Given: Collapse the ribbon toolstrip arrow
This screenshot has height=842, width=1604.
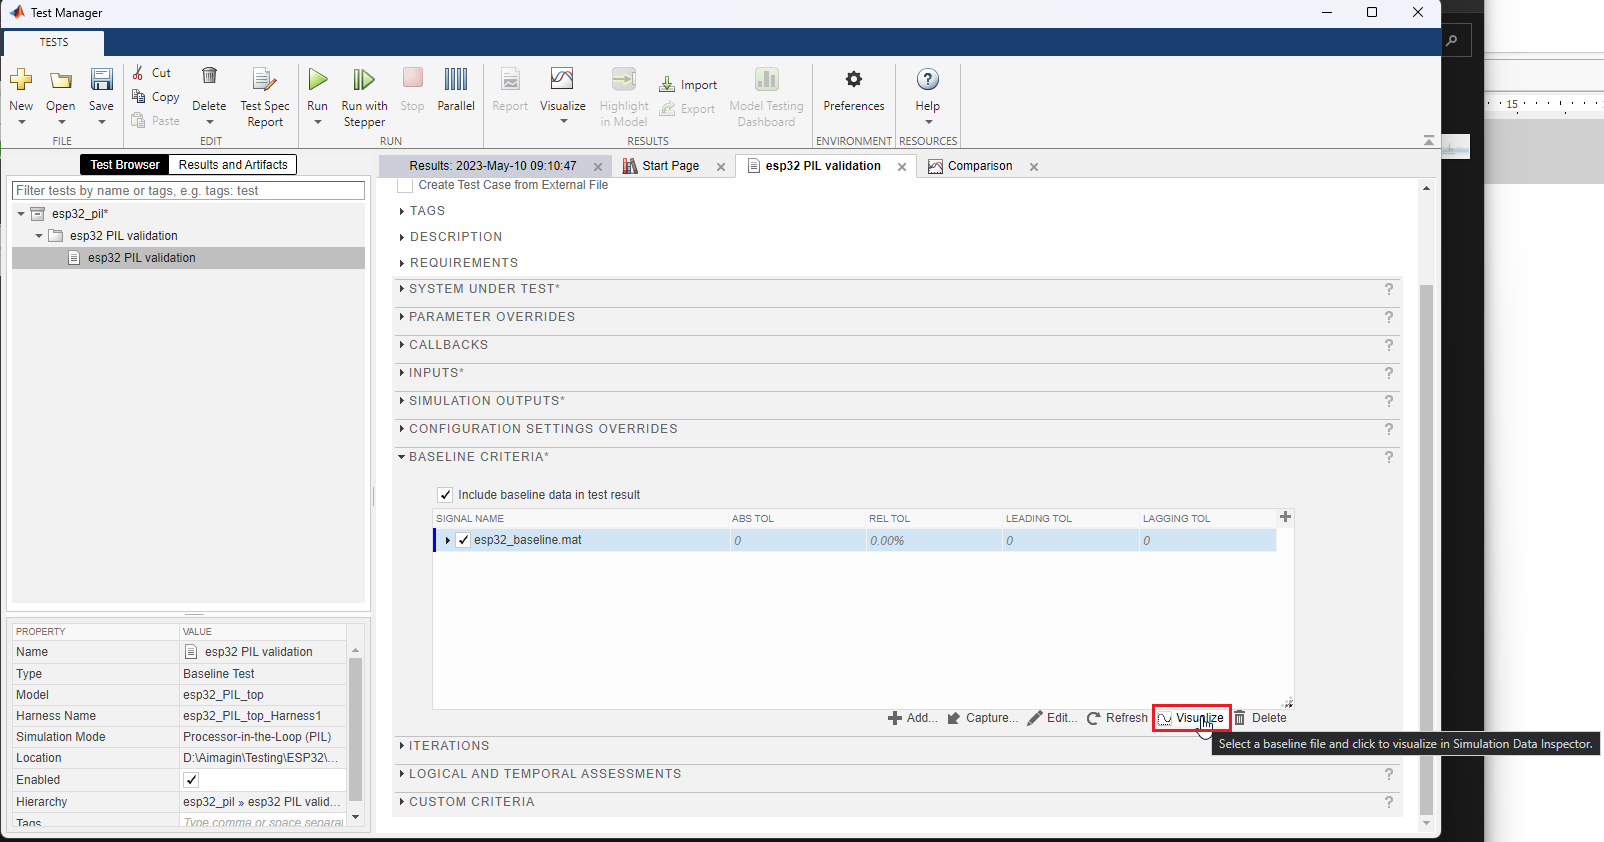Looking at the screenshot, I should point(1429,141).
